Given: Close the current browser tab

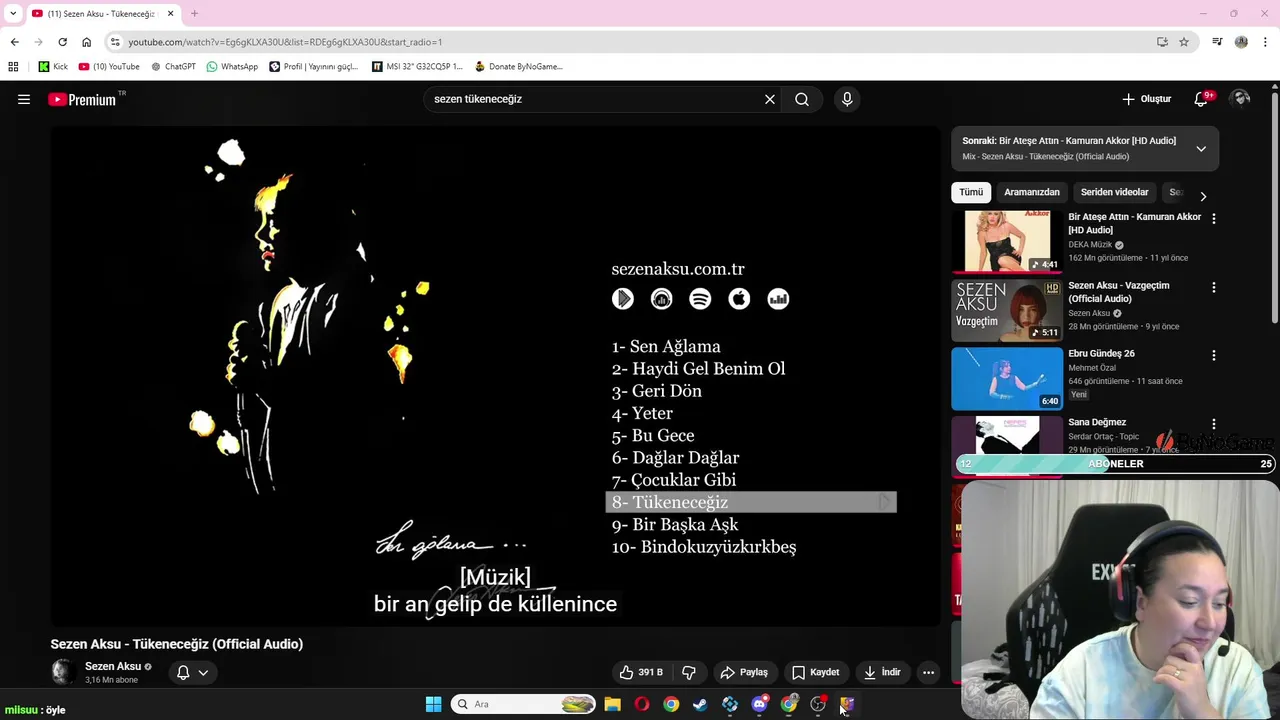Looking at the screenshot, I should click(170, 14).
